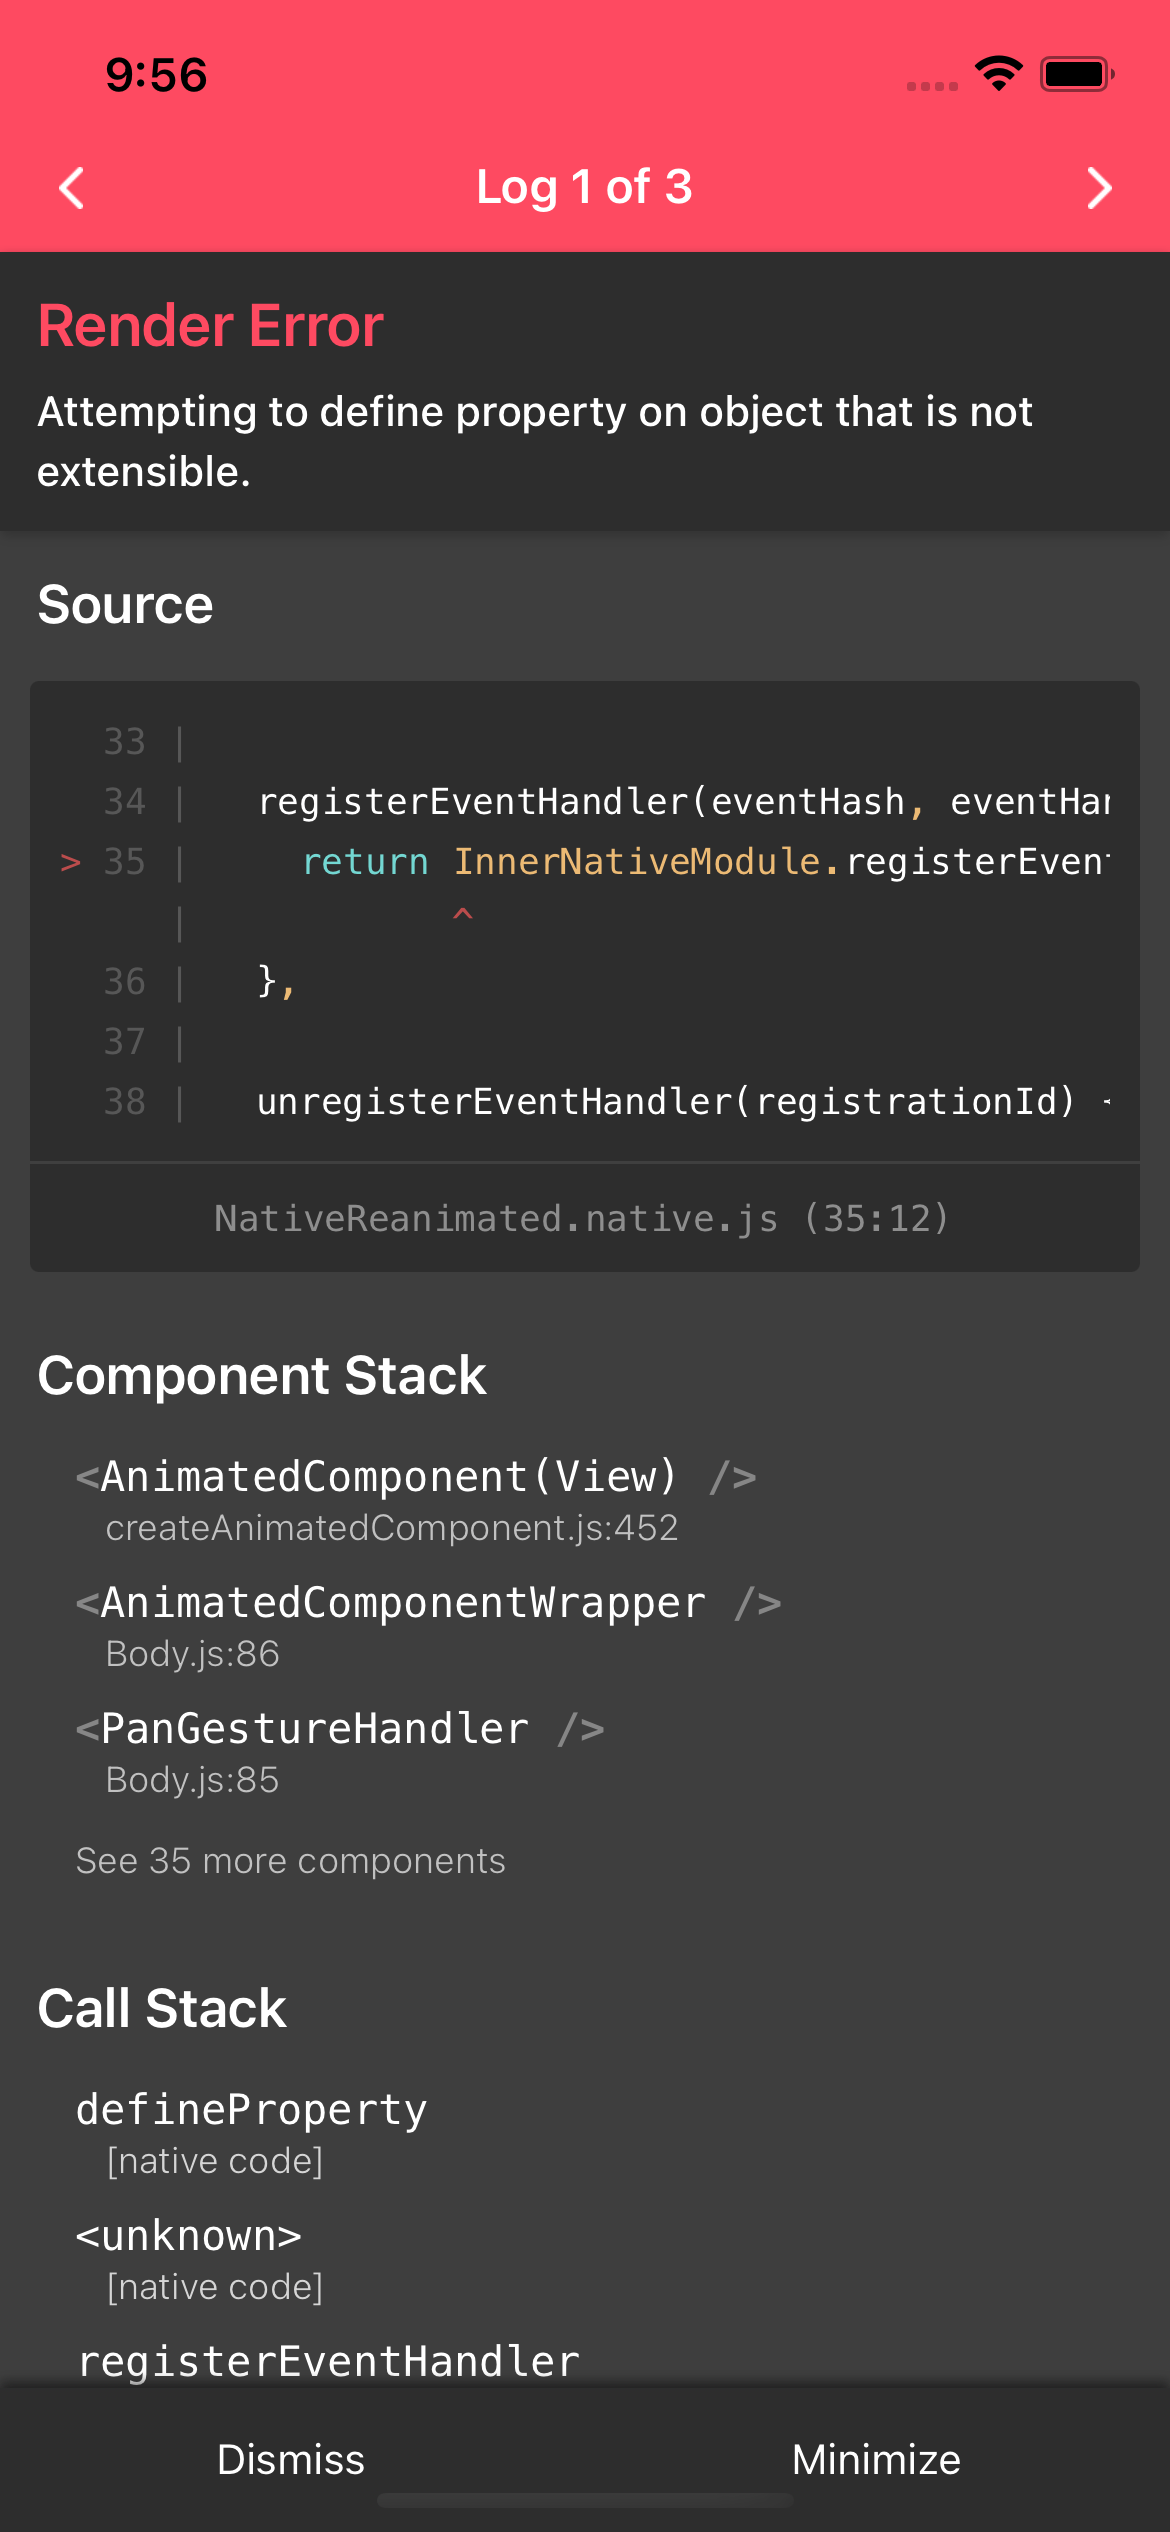
Task: Click the clock showing 9:56
Action: tap(156, 73)
